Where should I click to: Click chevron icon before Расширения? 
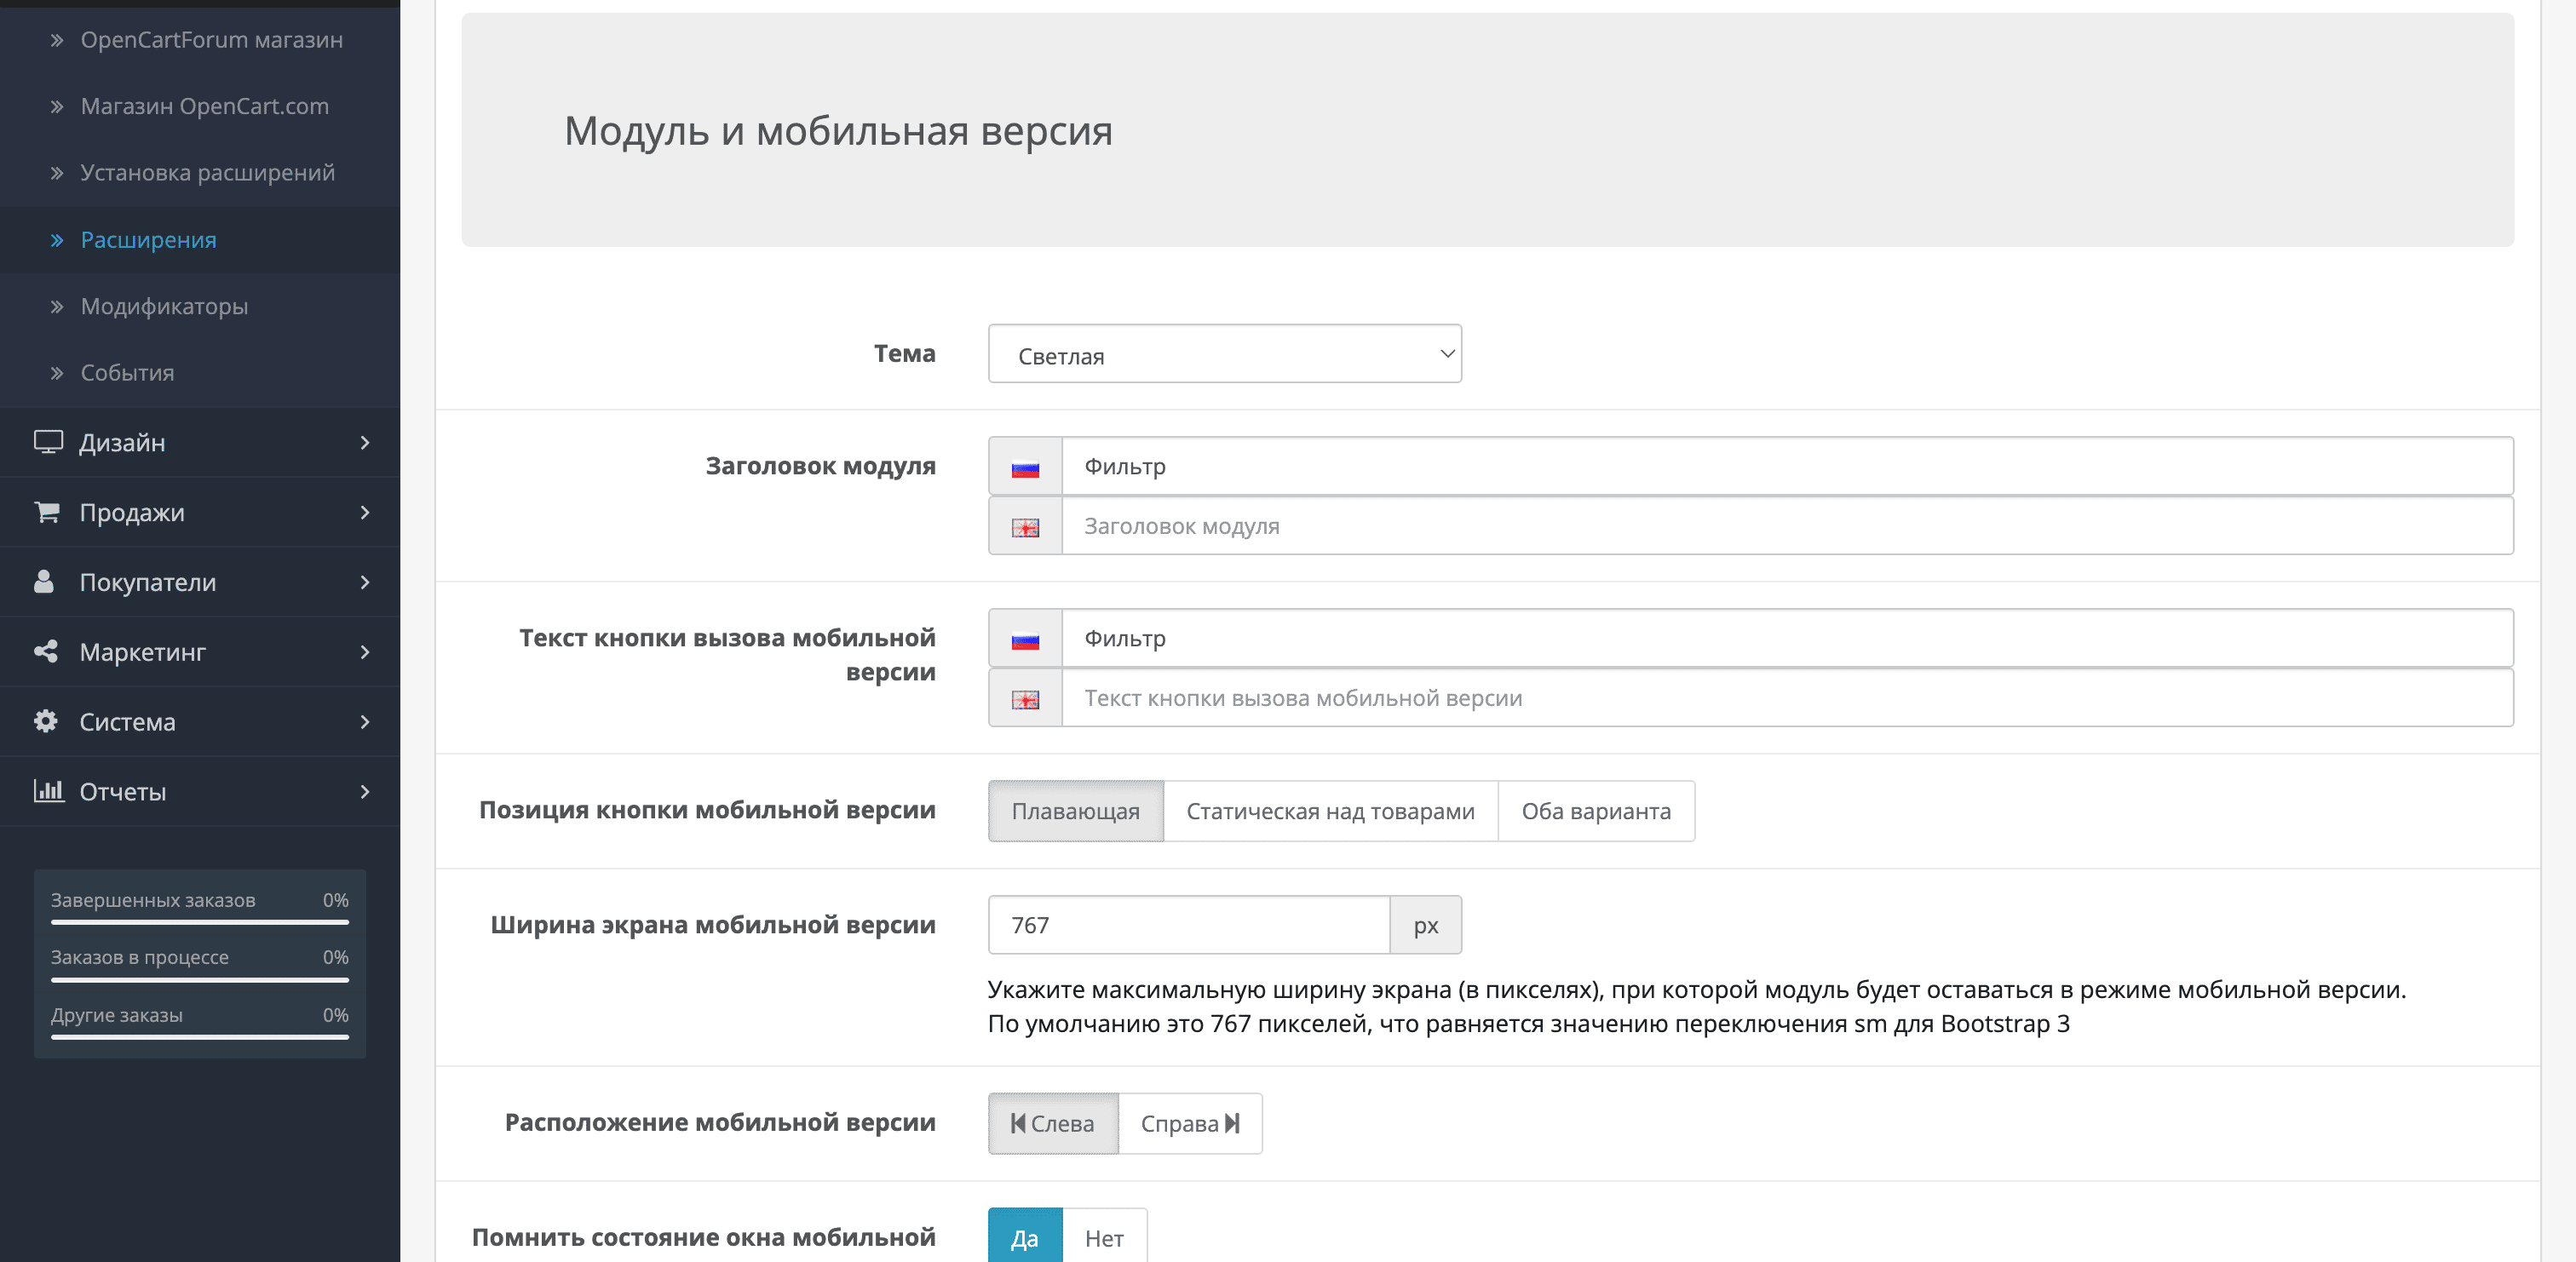point(57,240)
